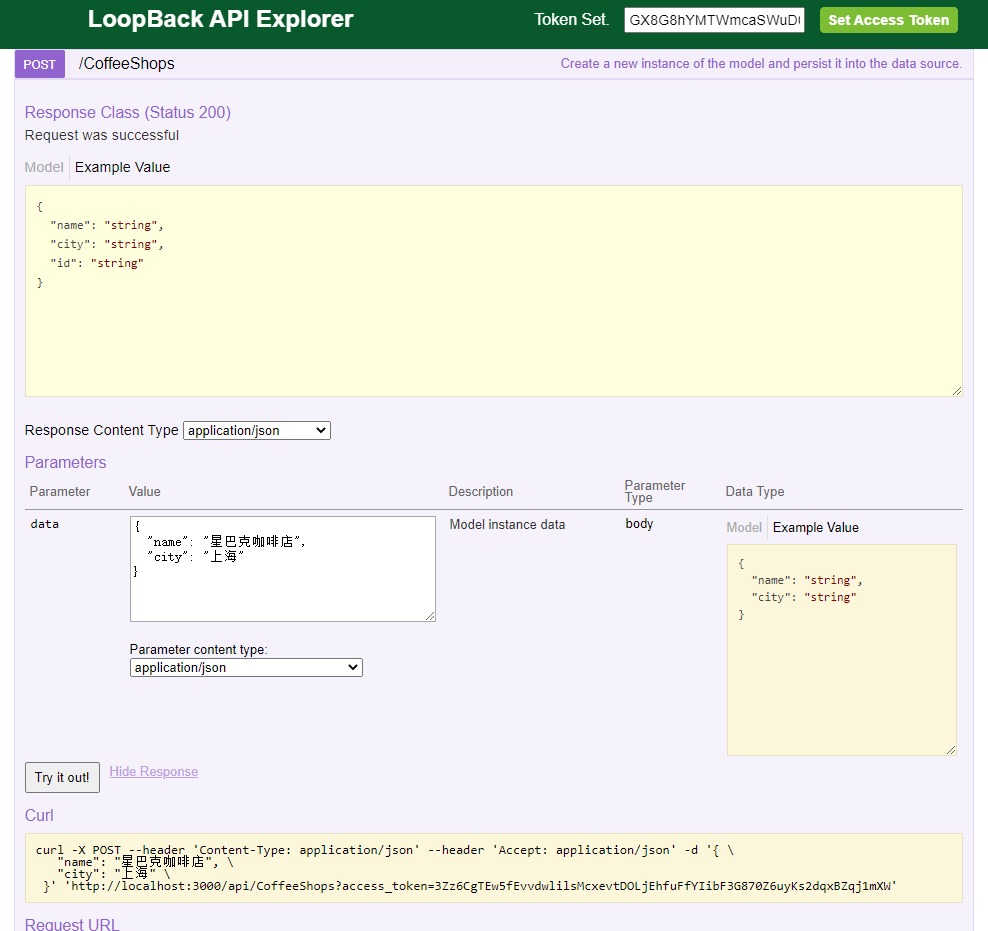Click the POST method badge
This screenshot has height=931, width=988.
pos(40,64)
